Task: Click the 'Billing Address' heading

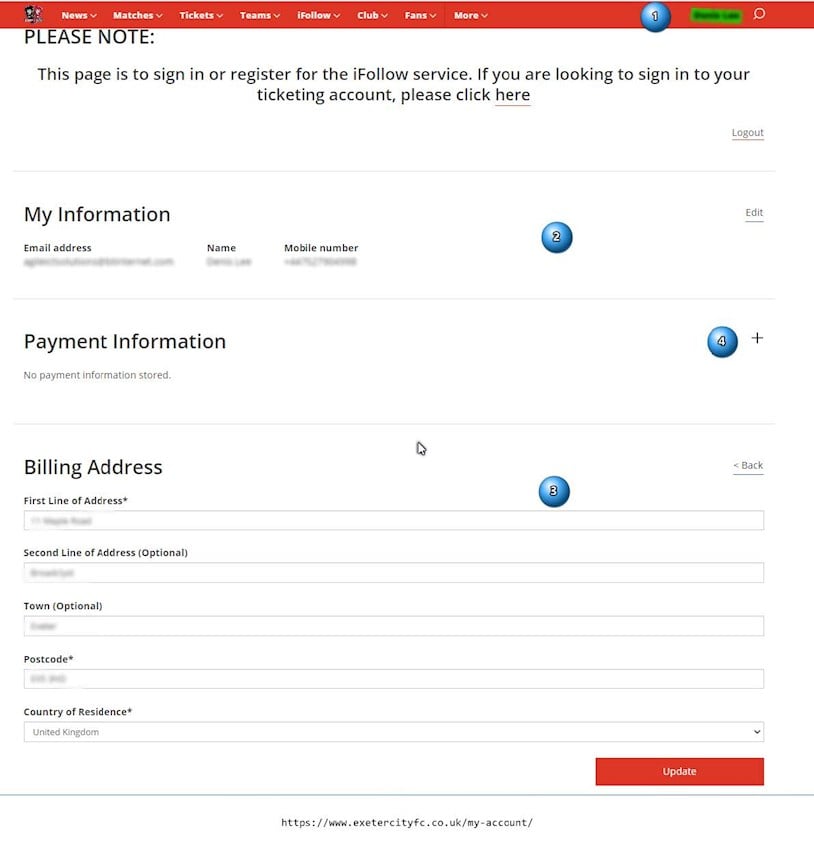Action: tap(93, 467)
